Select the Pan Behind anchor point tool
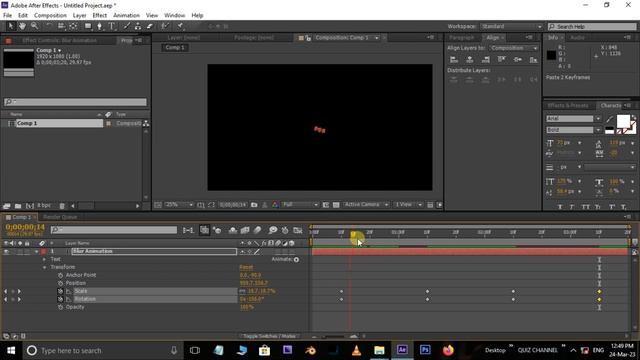Screen dimensions: 640x360 point(73,26)
